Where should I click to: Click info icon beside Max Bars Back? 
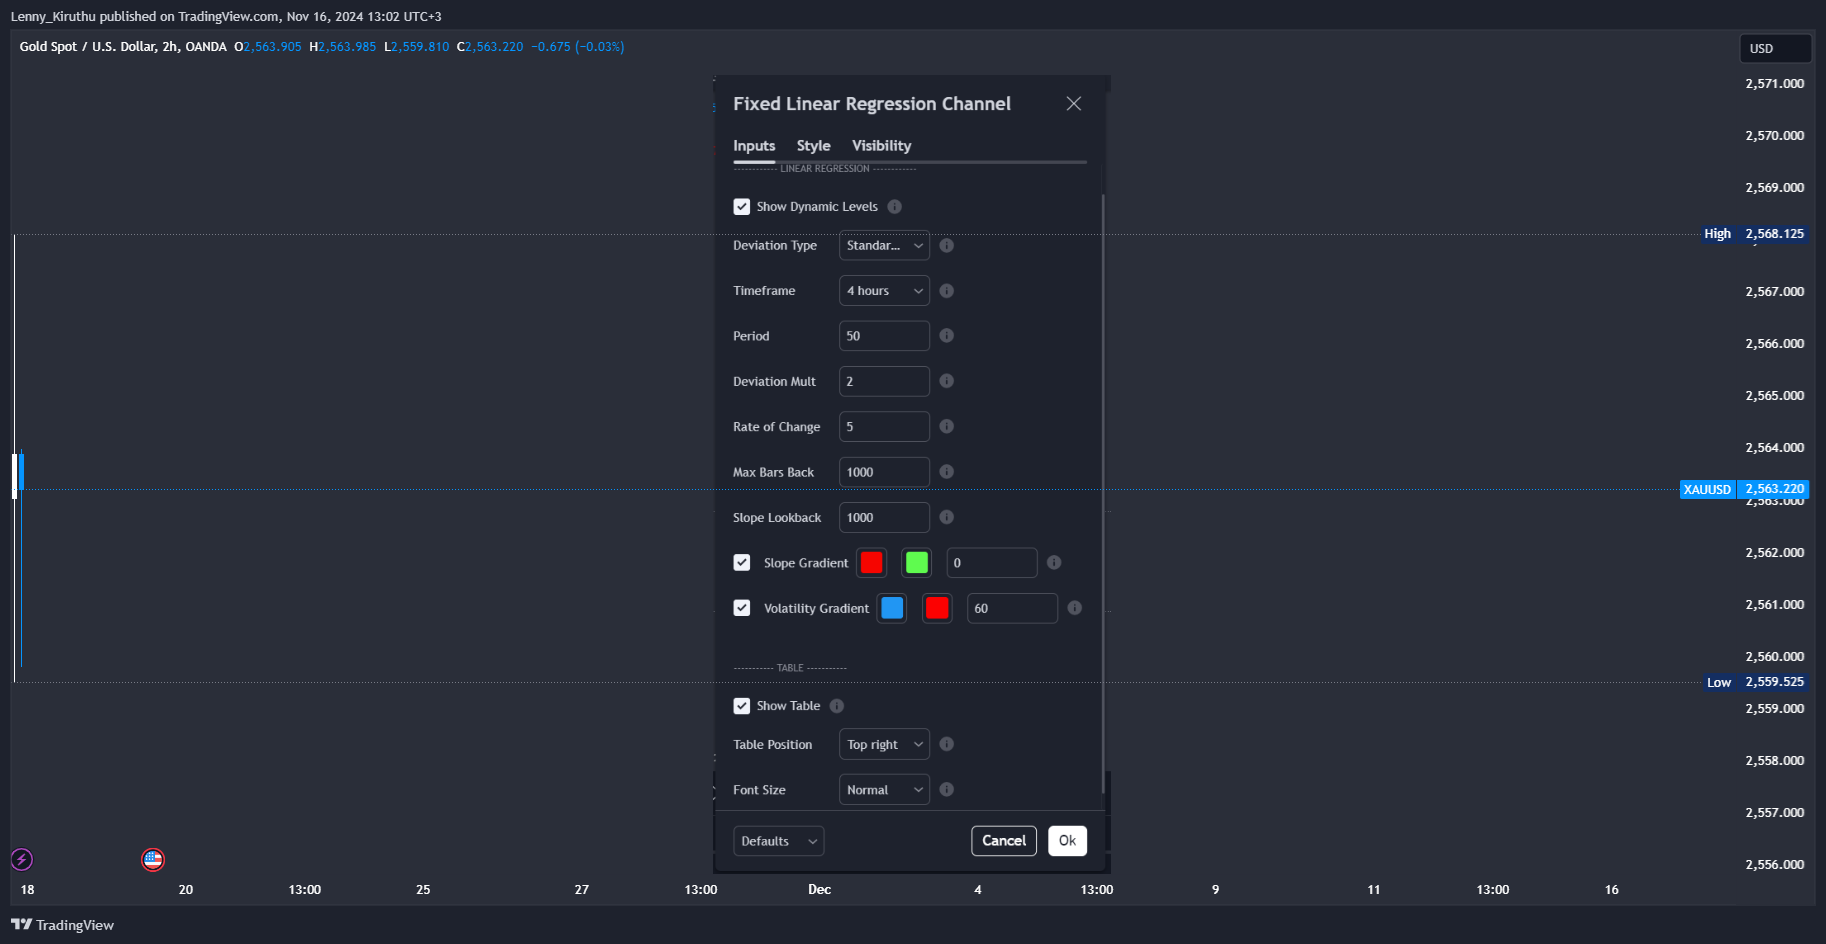[947, 472]
